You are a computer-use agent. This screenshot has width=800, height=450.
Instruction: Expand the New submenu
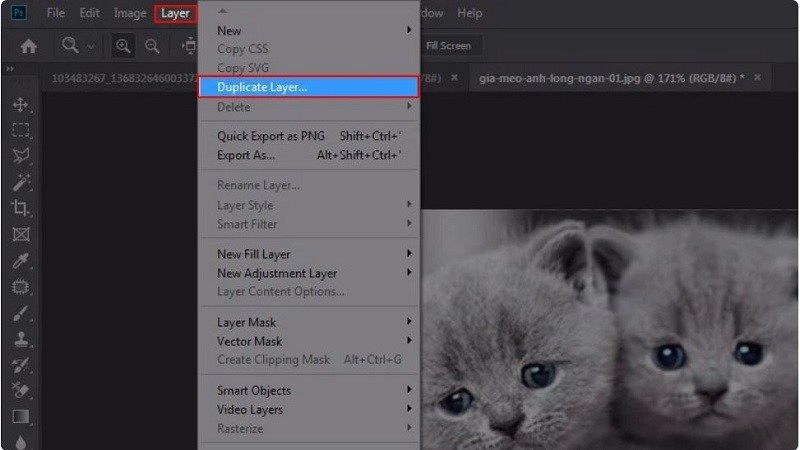coord(309,31)
